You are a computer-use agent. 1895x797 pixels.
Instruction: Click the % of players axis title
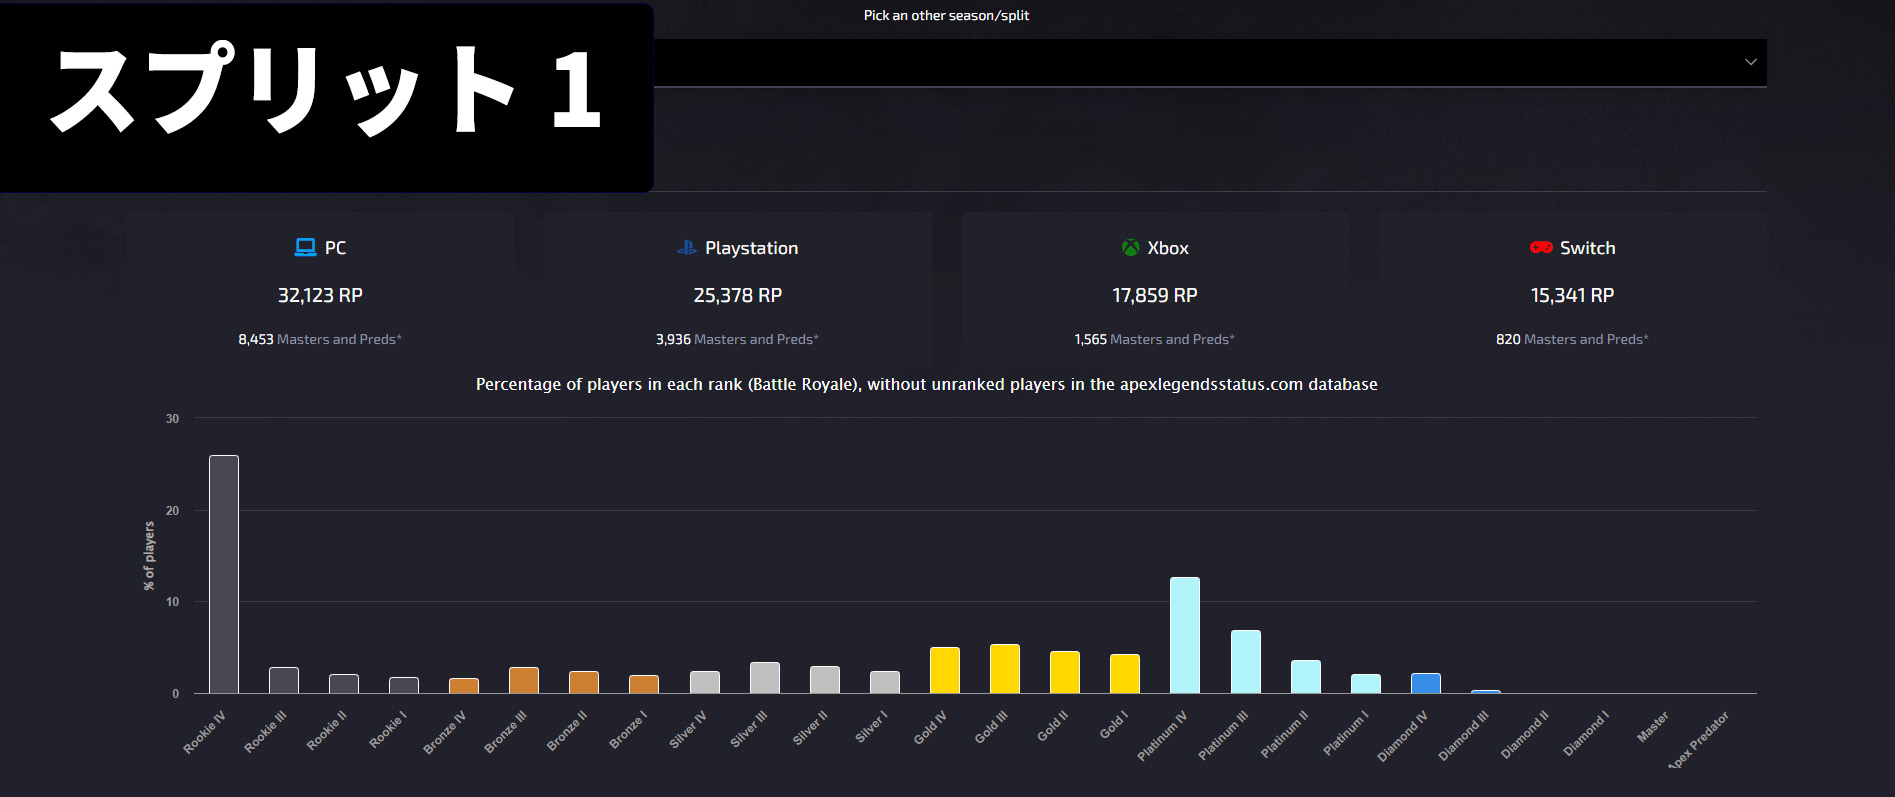150,556
